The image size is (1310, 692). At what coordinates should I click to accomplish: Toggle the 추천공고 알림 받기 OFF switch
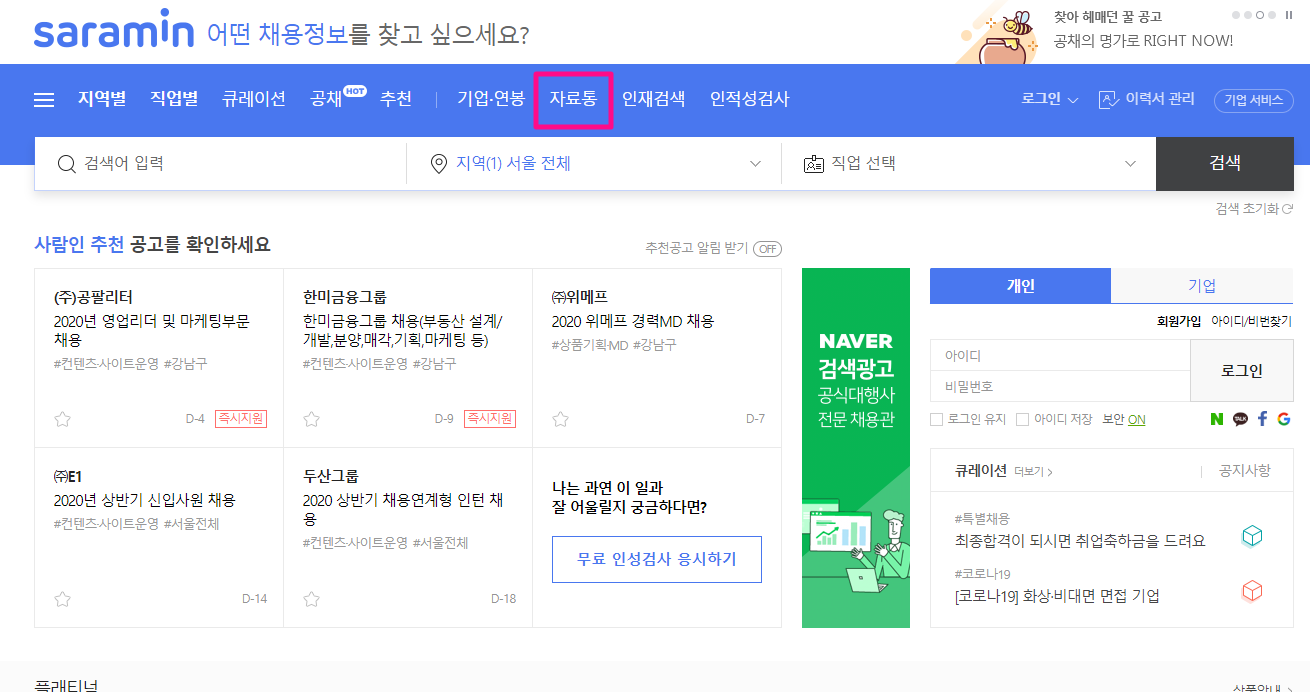(768, 249)
